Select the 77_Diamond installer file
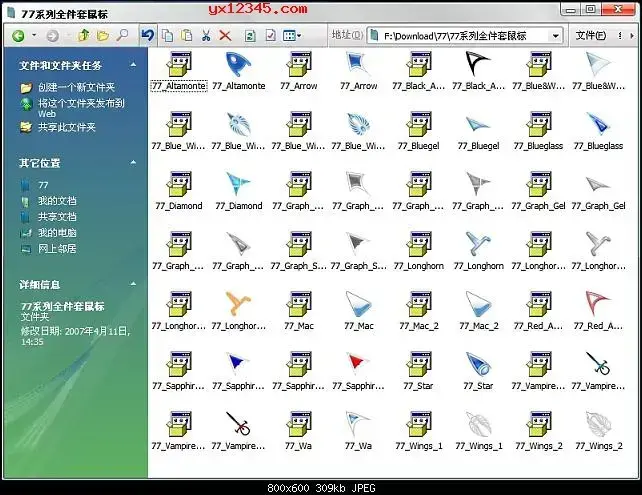 point(179,190)
